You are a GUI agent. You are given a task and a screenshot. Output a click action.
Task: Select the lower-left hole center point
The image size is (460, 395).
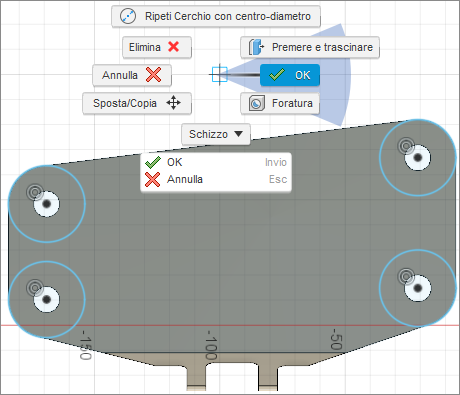coord(47,299)
